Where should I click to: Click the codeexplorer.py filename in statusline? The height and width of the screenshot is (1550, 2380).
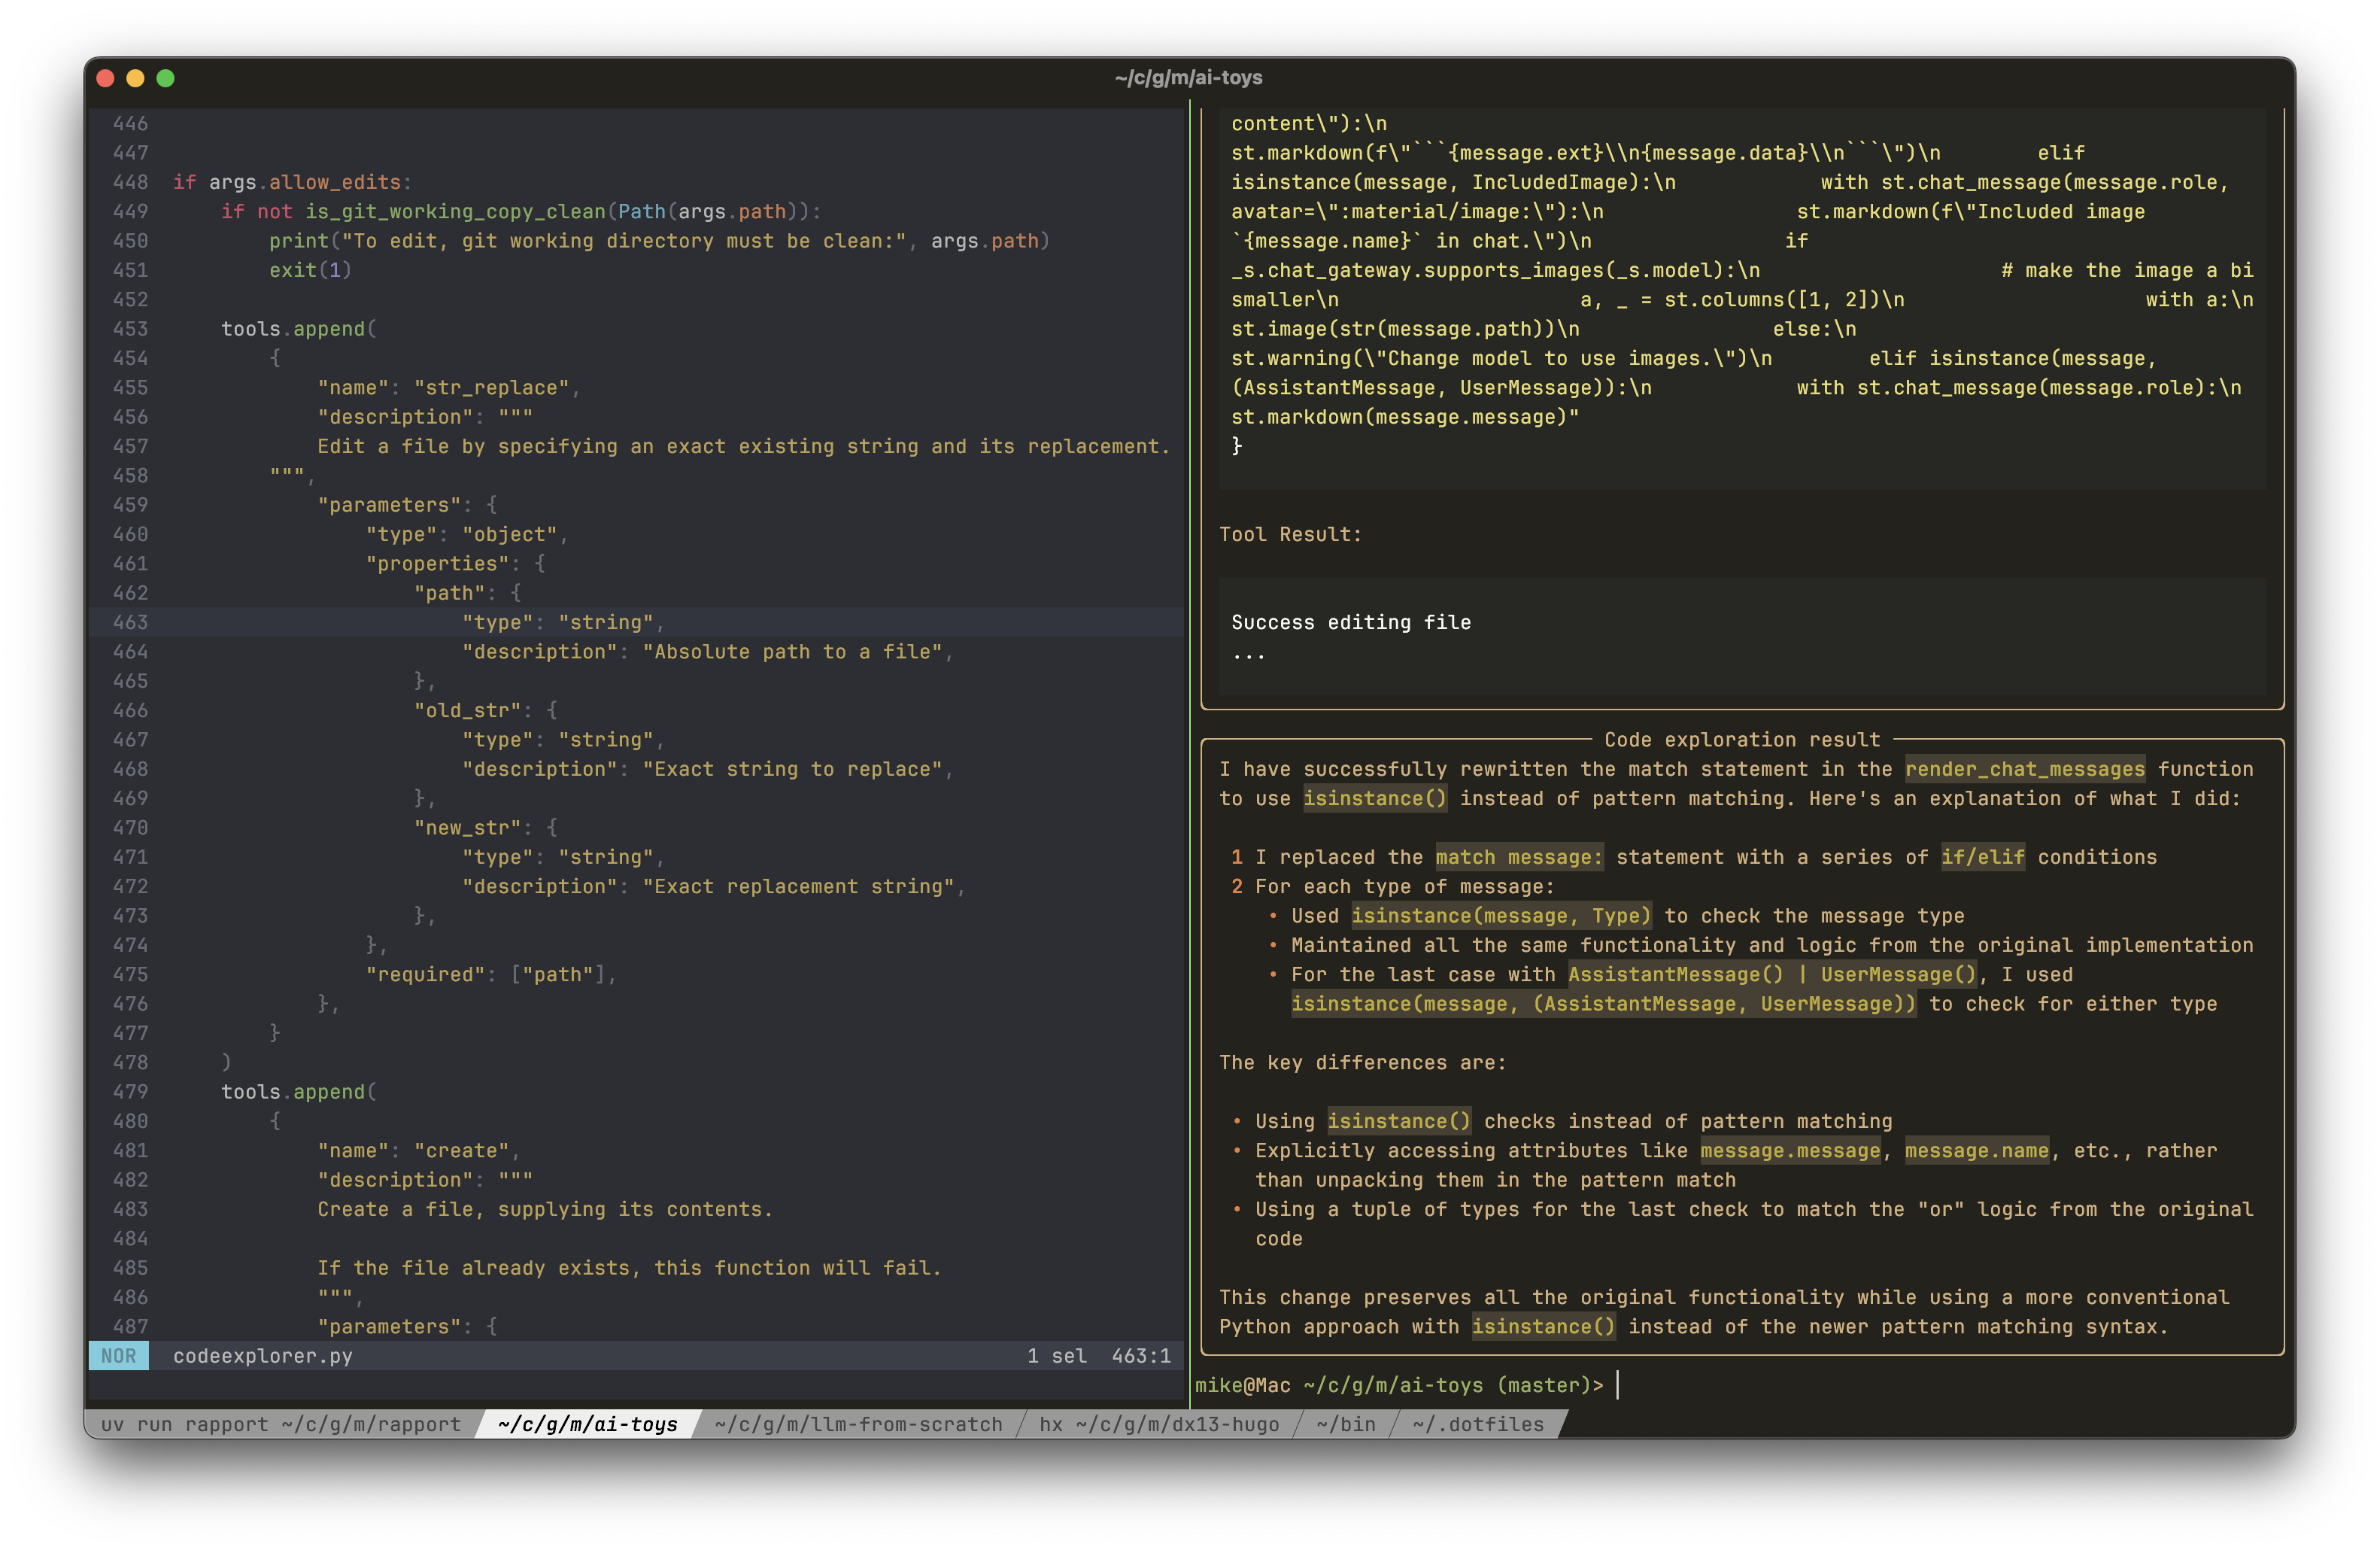(x=263, y=1356)
